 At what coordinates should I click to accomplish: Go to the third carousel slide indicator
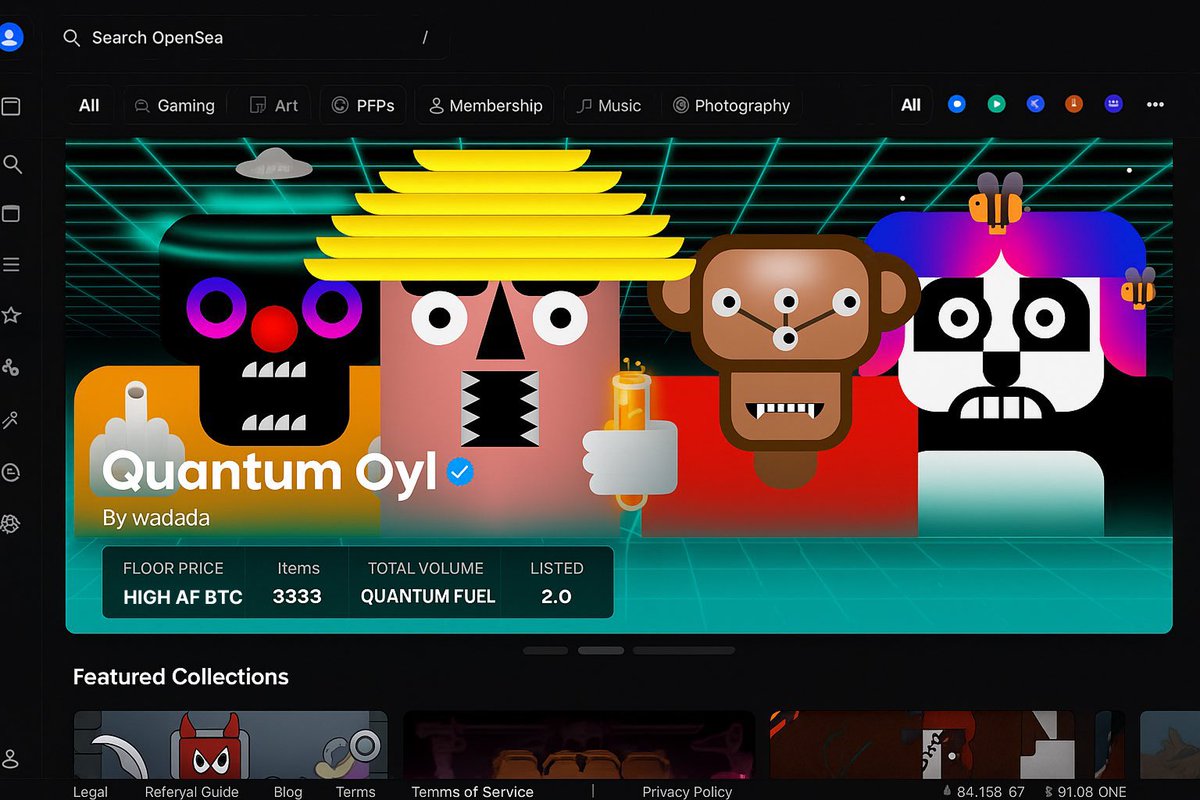click(684, 650)
